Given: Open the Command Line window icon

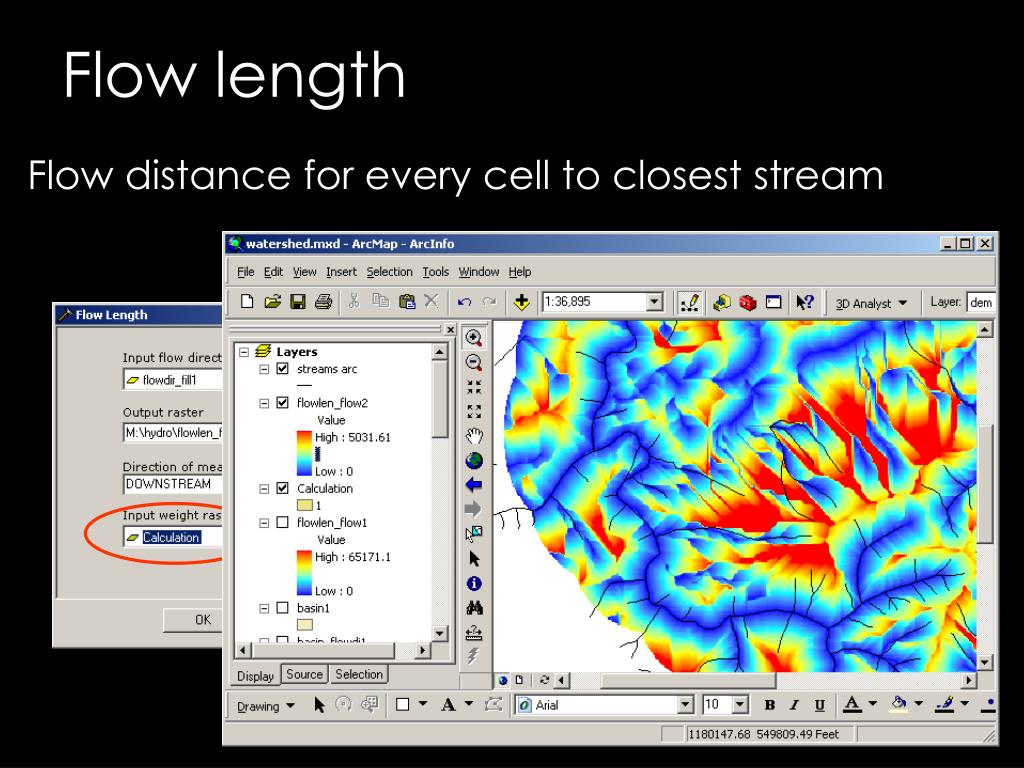Looking at the screenshot, I should (x=774, y=302).
